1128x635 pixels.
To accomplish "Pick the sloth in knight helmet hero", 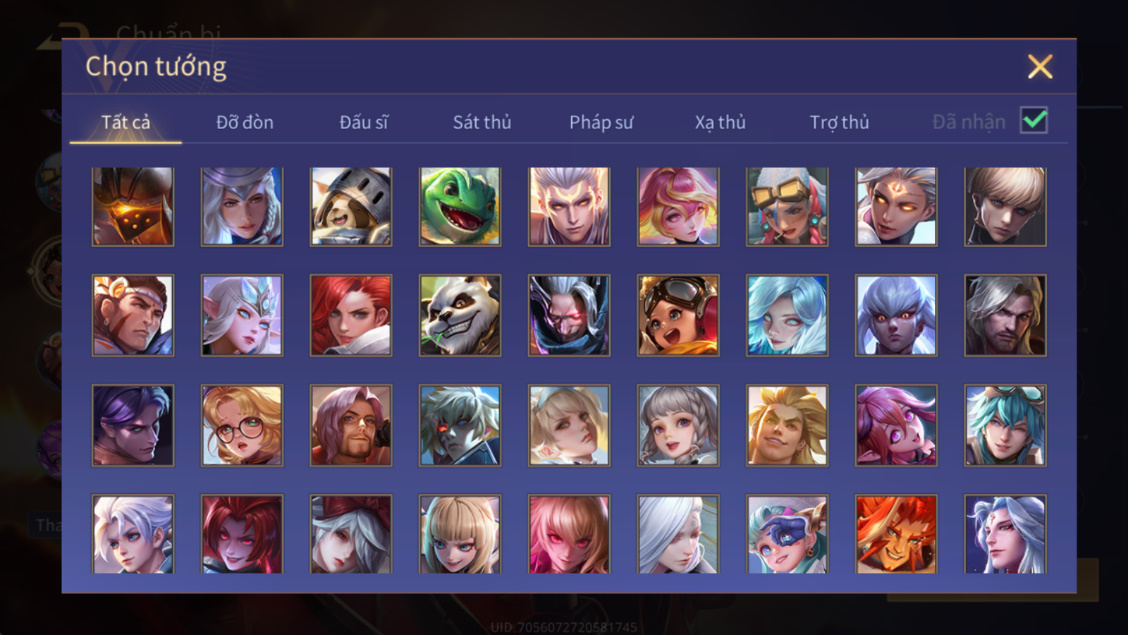I will pyautogui.click(x=351, y=206).
